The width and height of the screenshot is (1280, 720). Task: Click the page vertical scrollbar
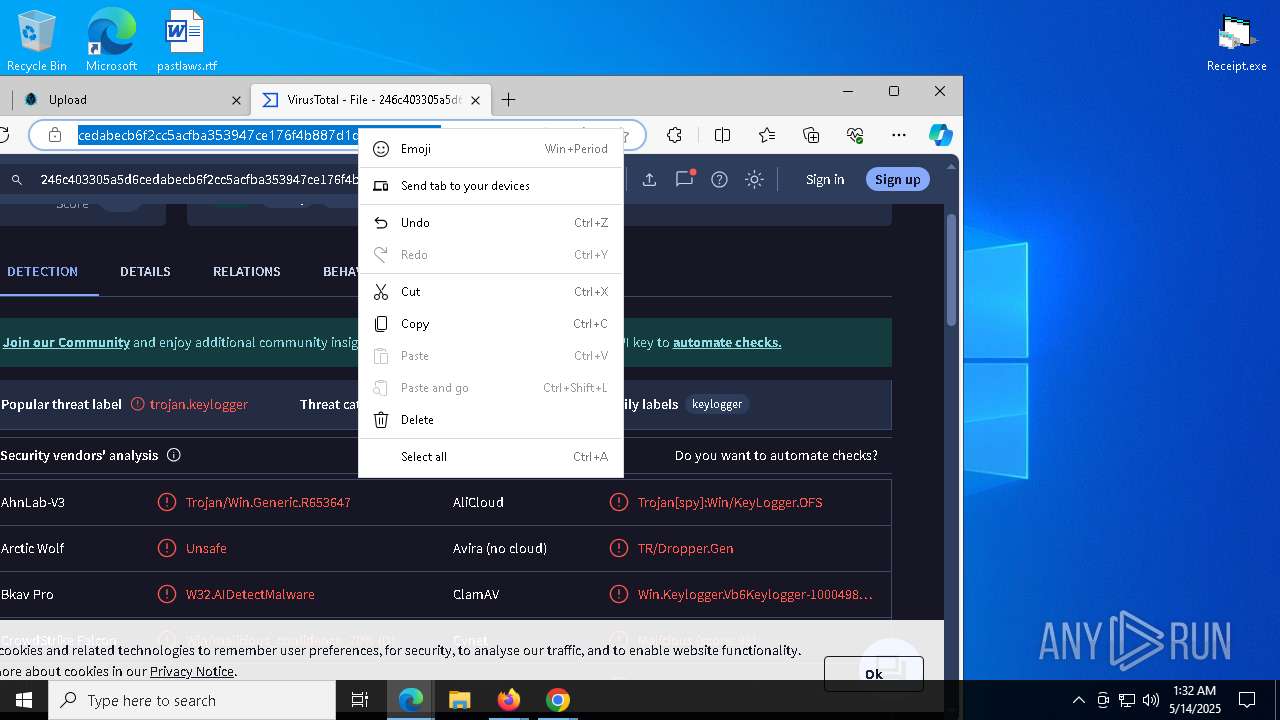click(951, 270)
